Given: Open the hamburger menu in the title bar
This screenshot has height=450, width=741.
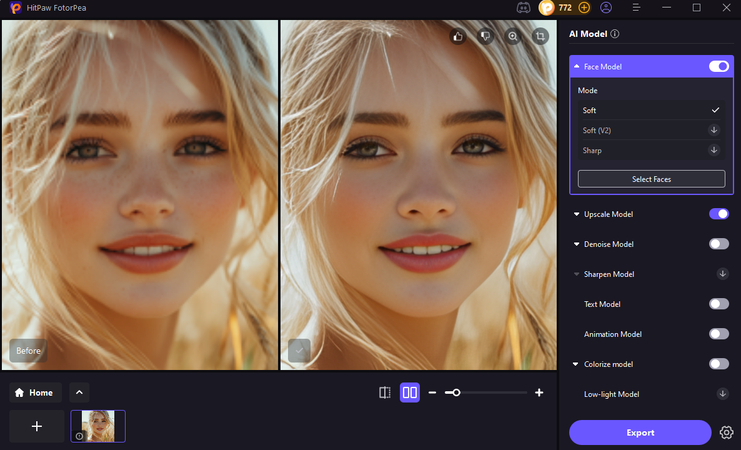Looking at the screenshot, I should 636,8.
